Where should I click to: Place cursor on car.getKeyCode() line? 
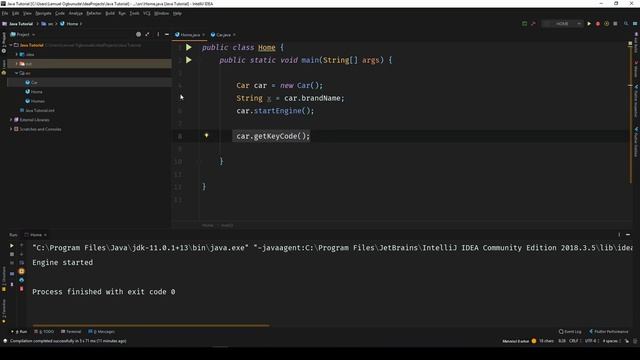(x=273, y=136)
